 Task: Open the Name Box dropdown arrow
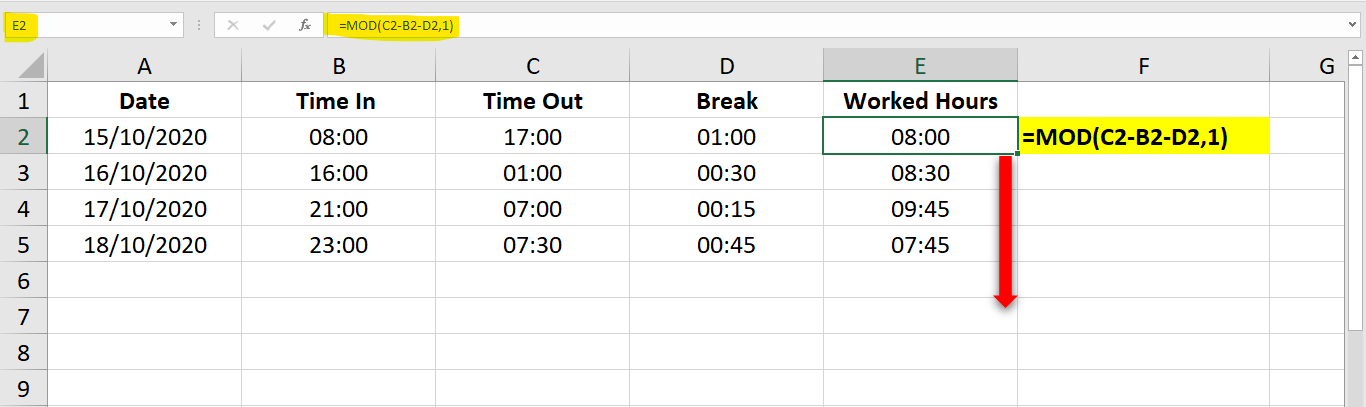point(175,25)
